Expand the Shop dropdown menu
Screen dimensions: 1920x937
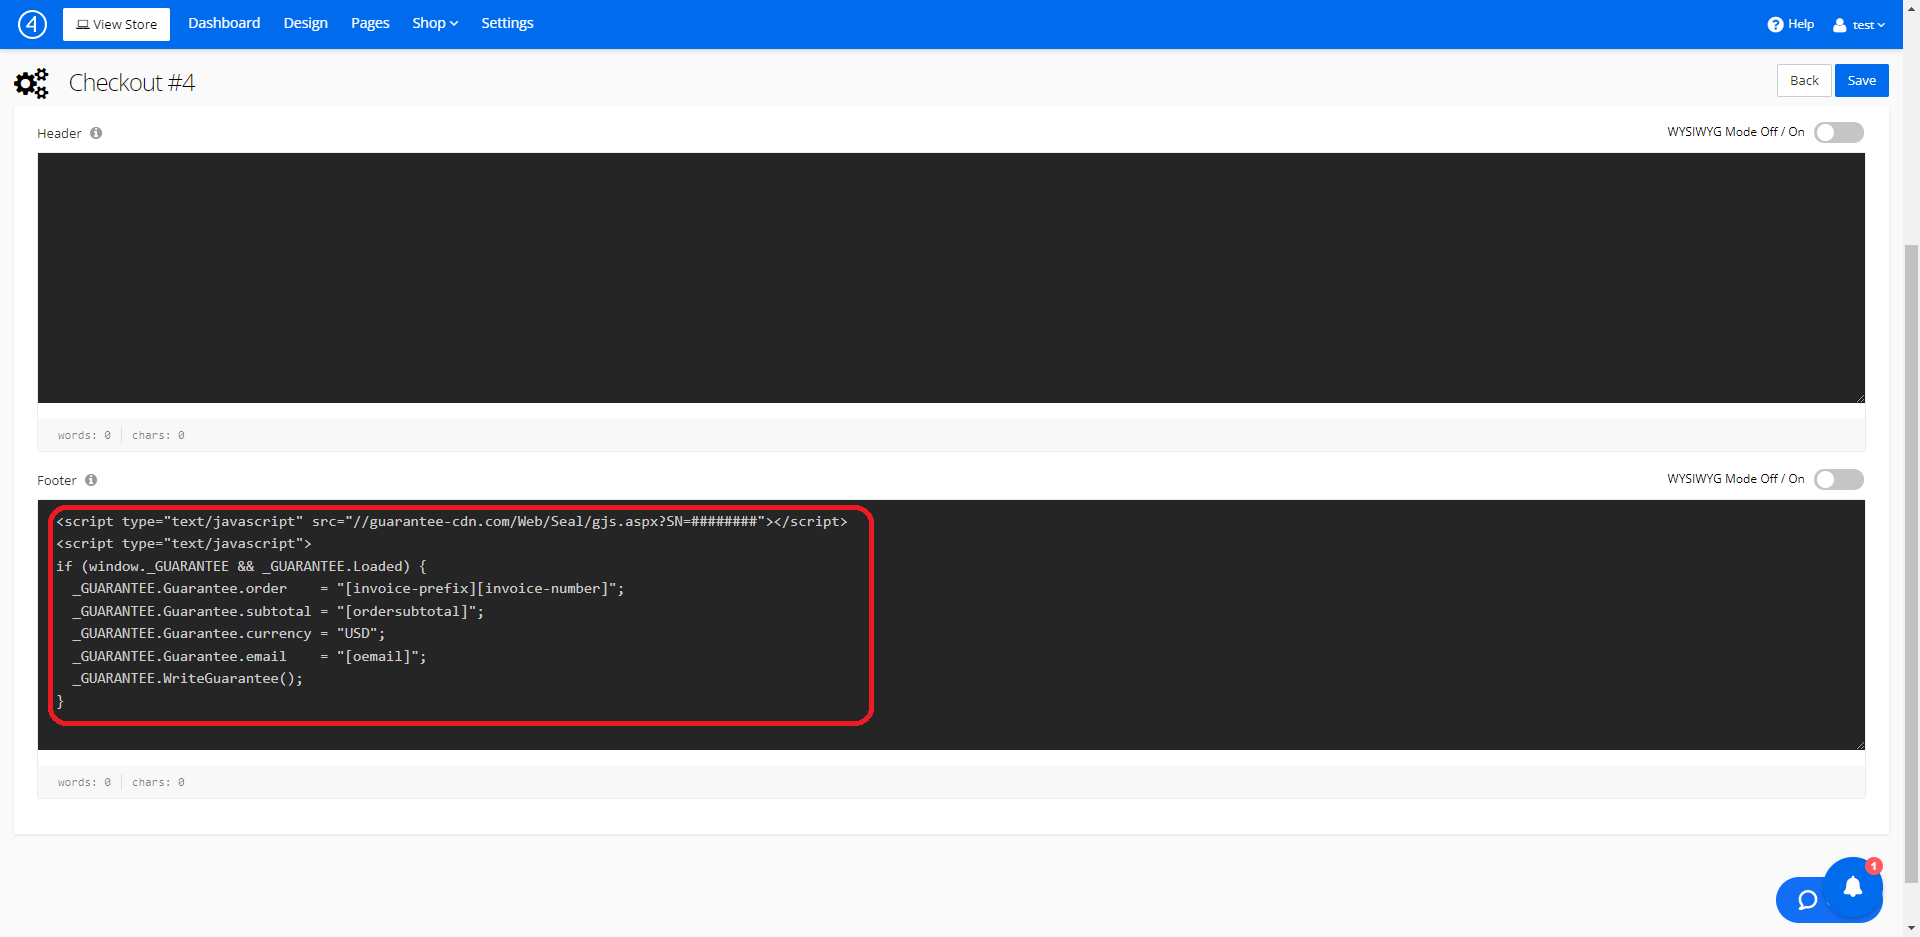[x=435, y=23]
